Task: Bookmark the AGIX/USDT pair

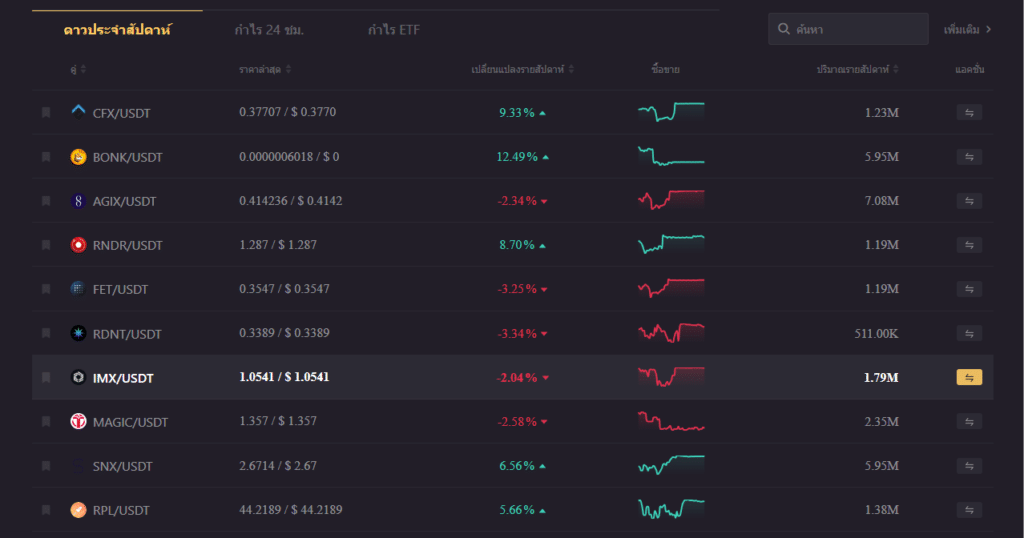Action: 46,201
